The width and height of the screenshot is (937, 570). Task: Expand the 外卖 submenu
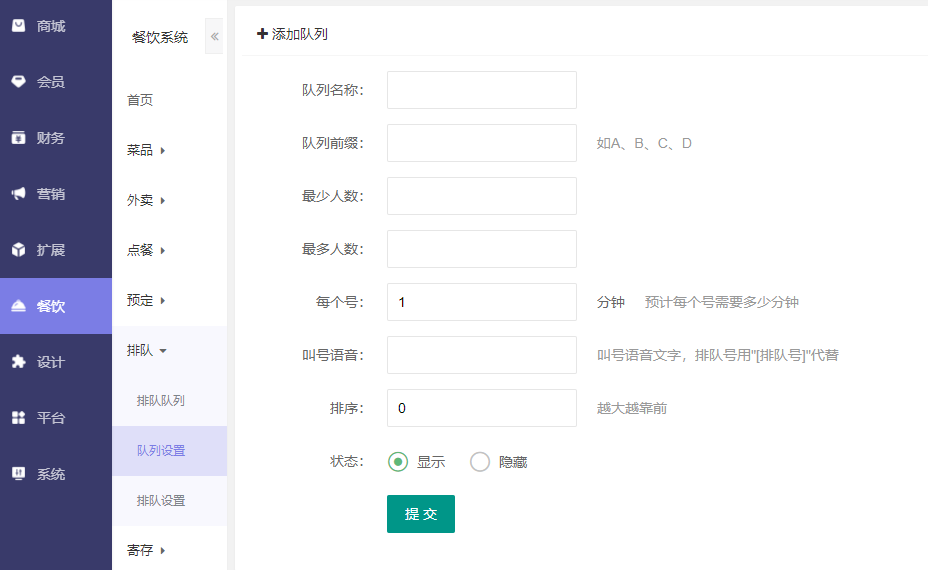coord(146,200)
